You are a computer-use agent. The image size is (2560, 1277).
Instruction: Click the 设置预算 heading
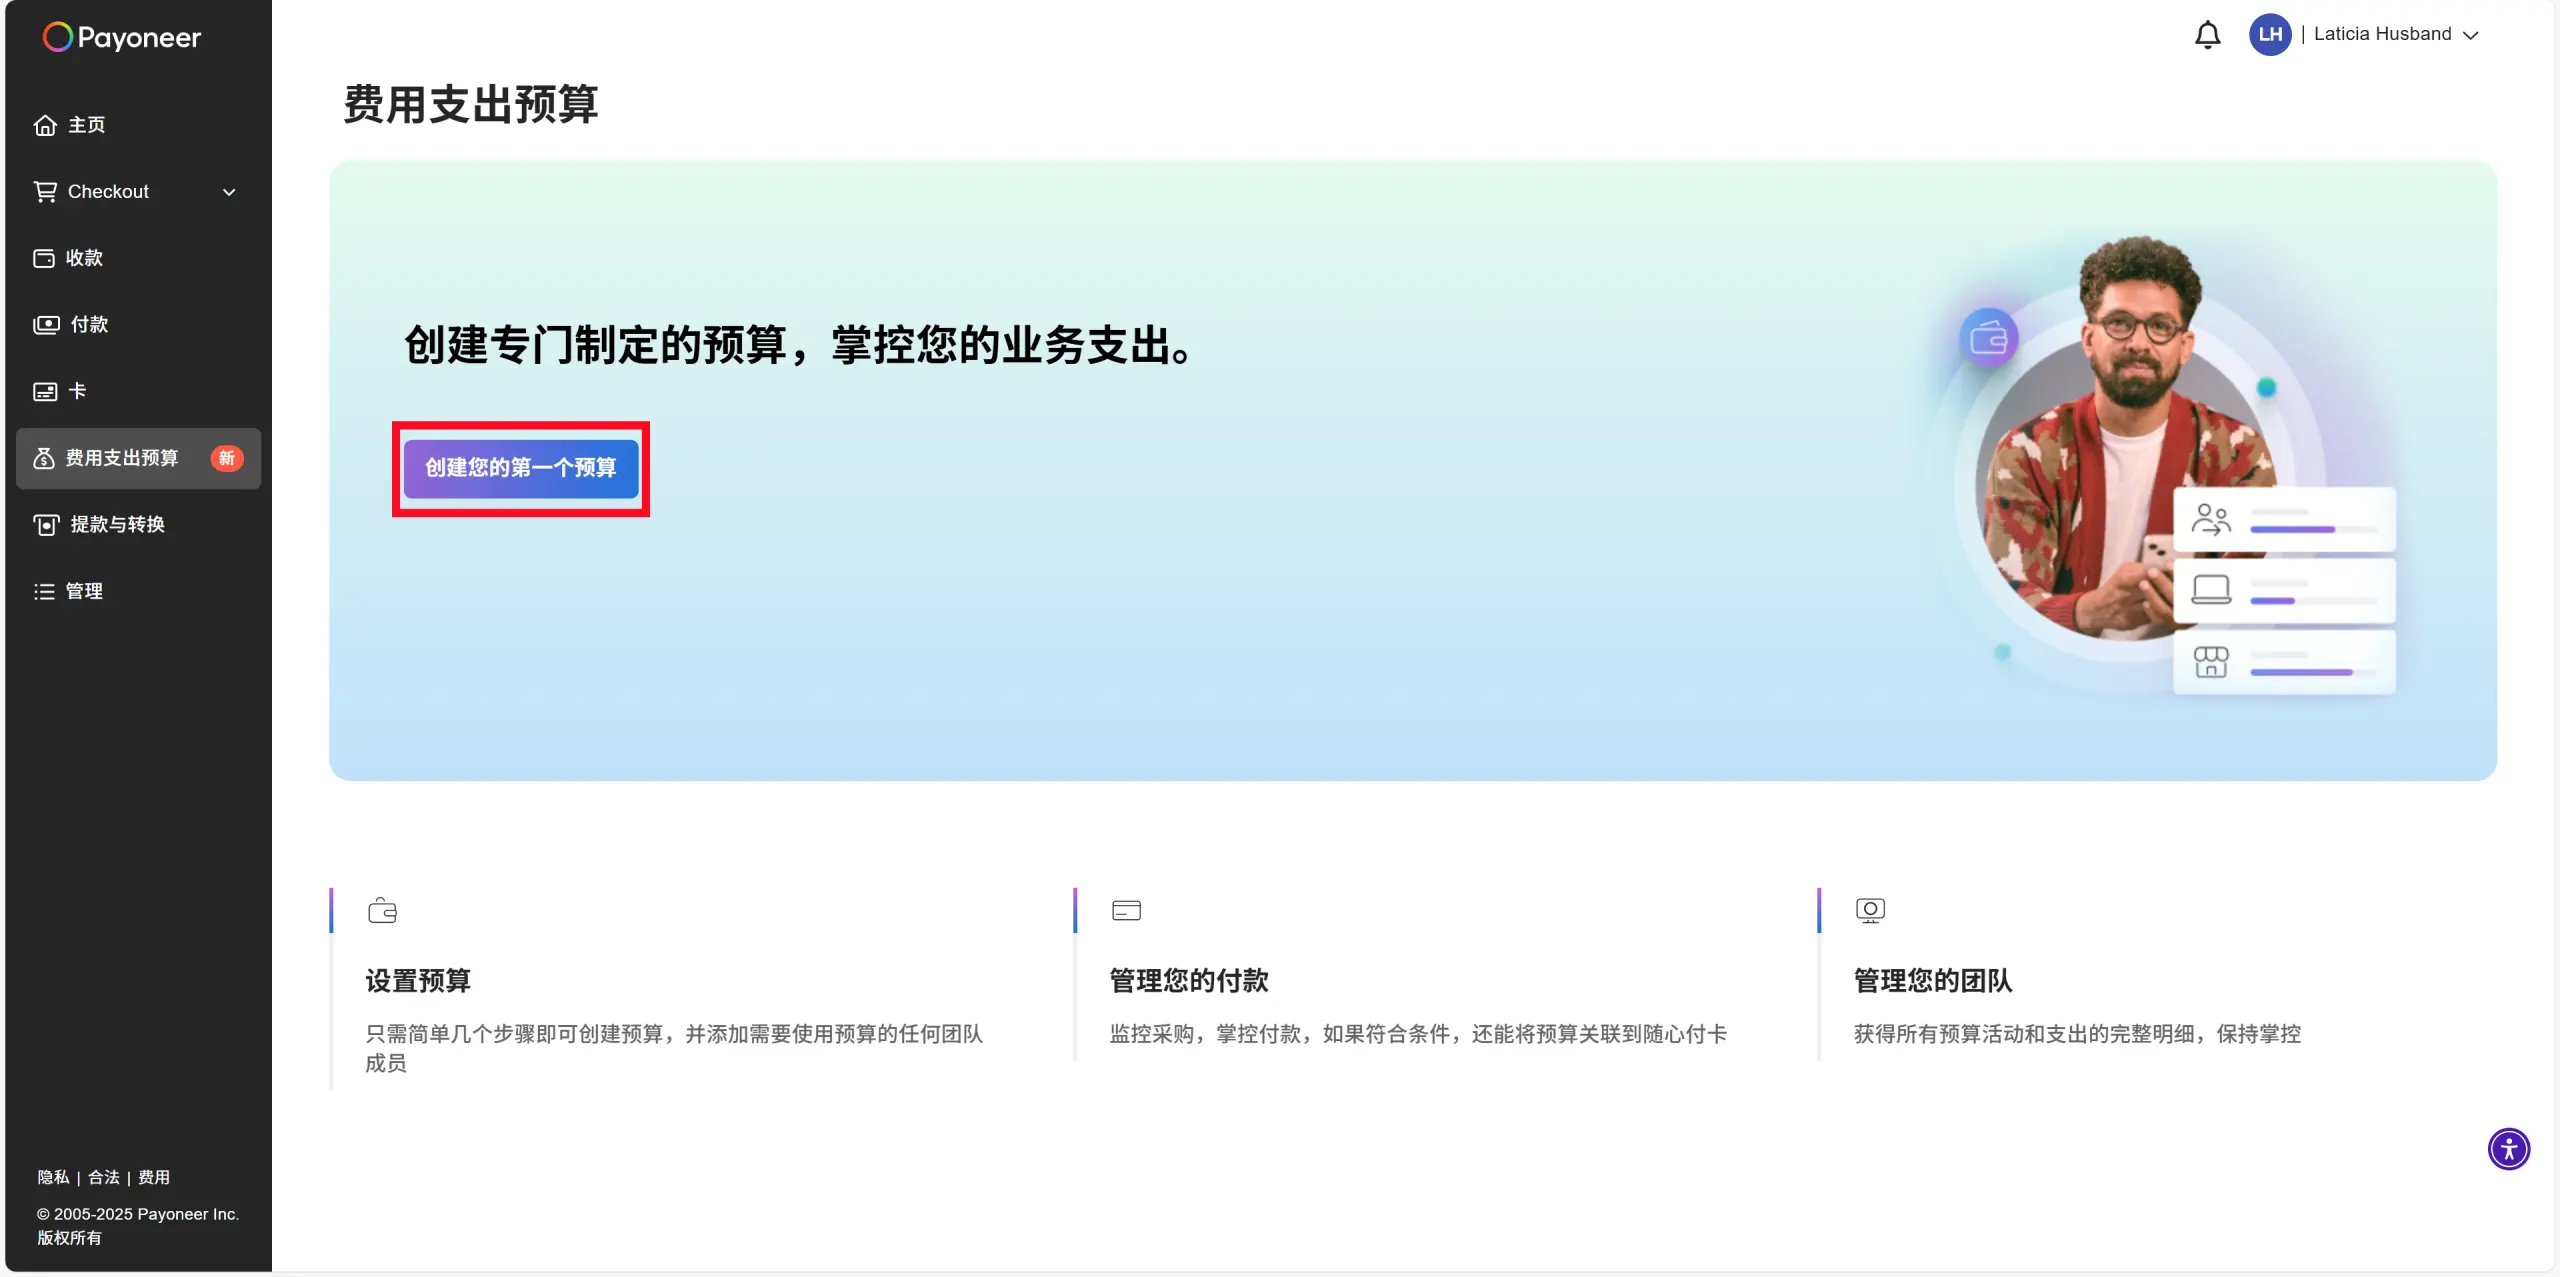tap(418, 980)
